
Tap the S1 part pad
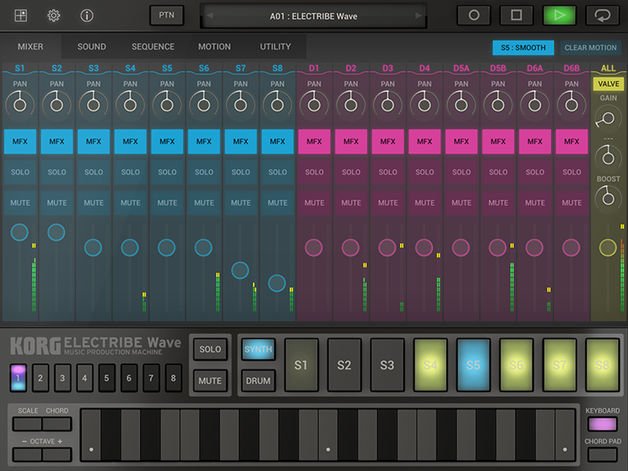point(301,365)
